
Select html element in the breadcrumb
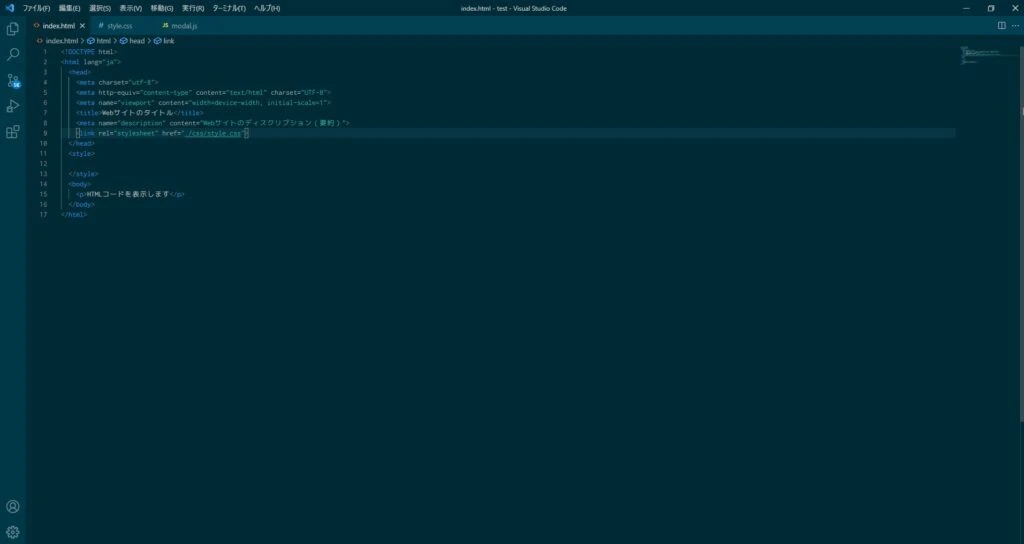(x=104, y=40)
